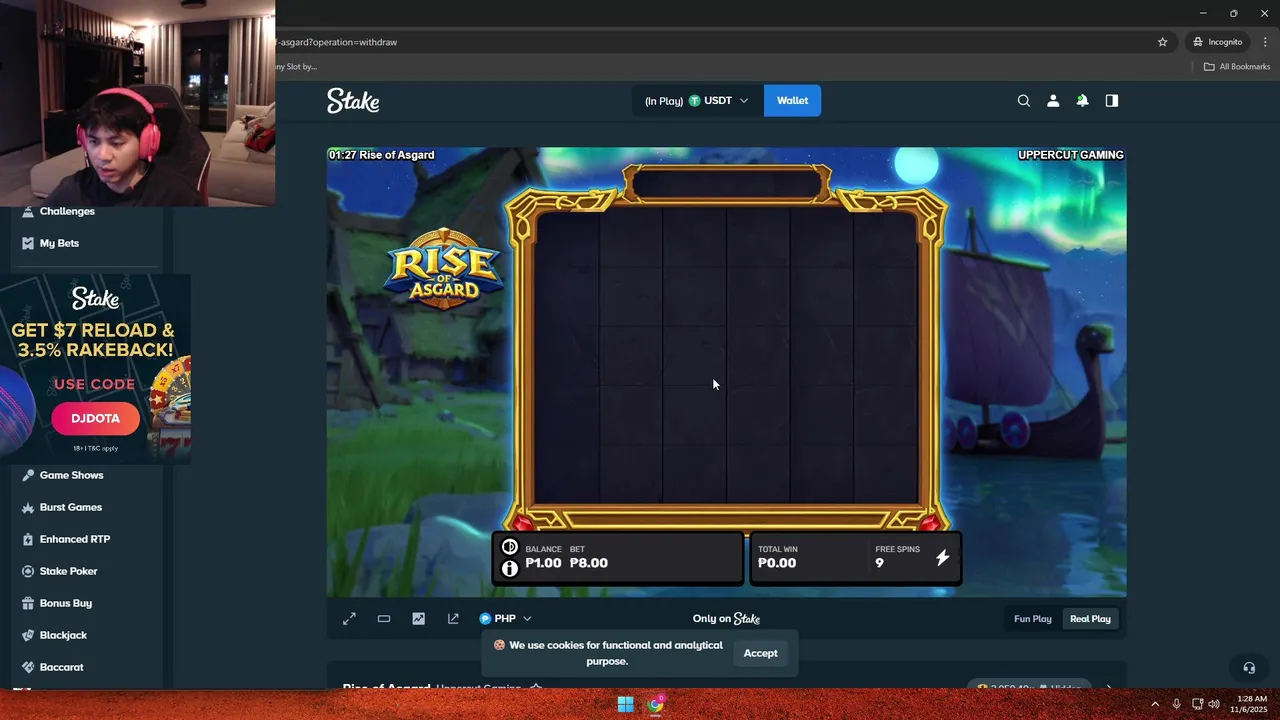Click the P8.00 bet amount

(589, 563)
